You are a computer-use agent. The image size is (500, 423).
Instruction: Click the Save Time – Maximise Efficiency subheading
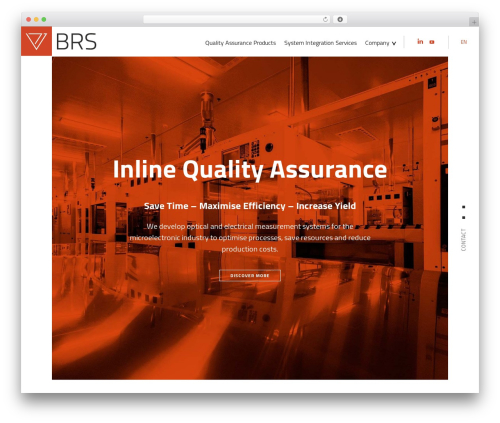coord(250,206)
